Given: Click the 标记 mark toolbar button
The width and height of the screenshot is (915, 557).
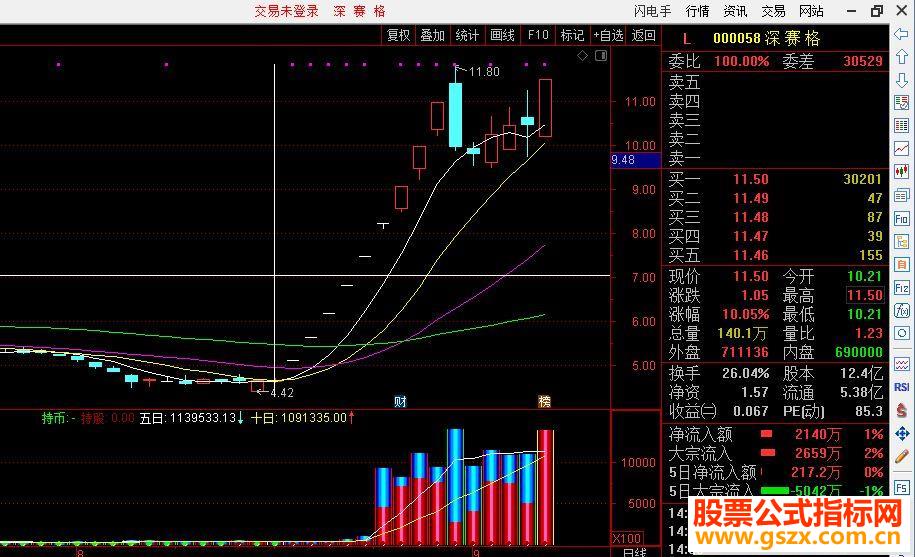Looking at the screenshot, I should (x=572, y=36).
